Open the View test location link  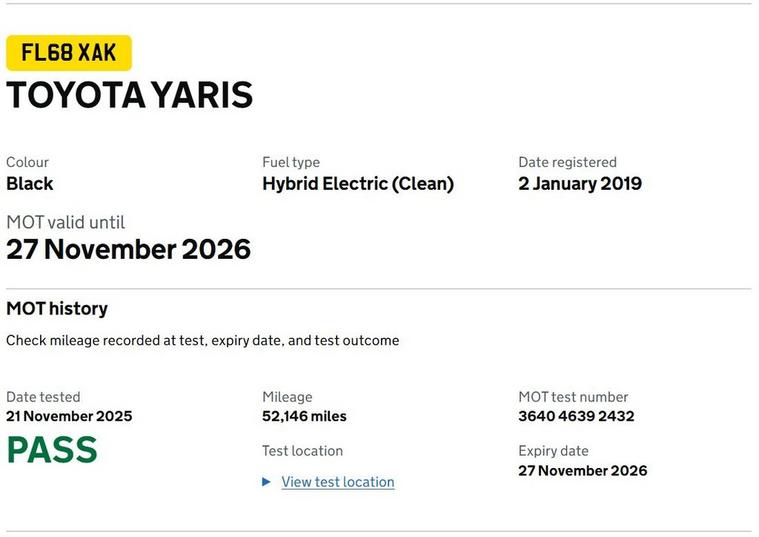point(338,482)
